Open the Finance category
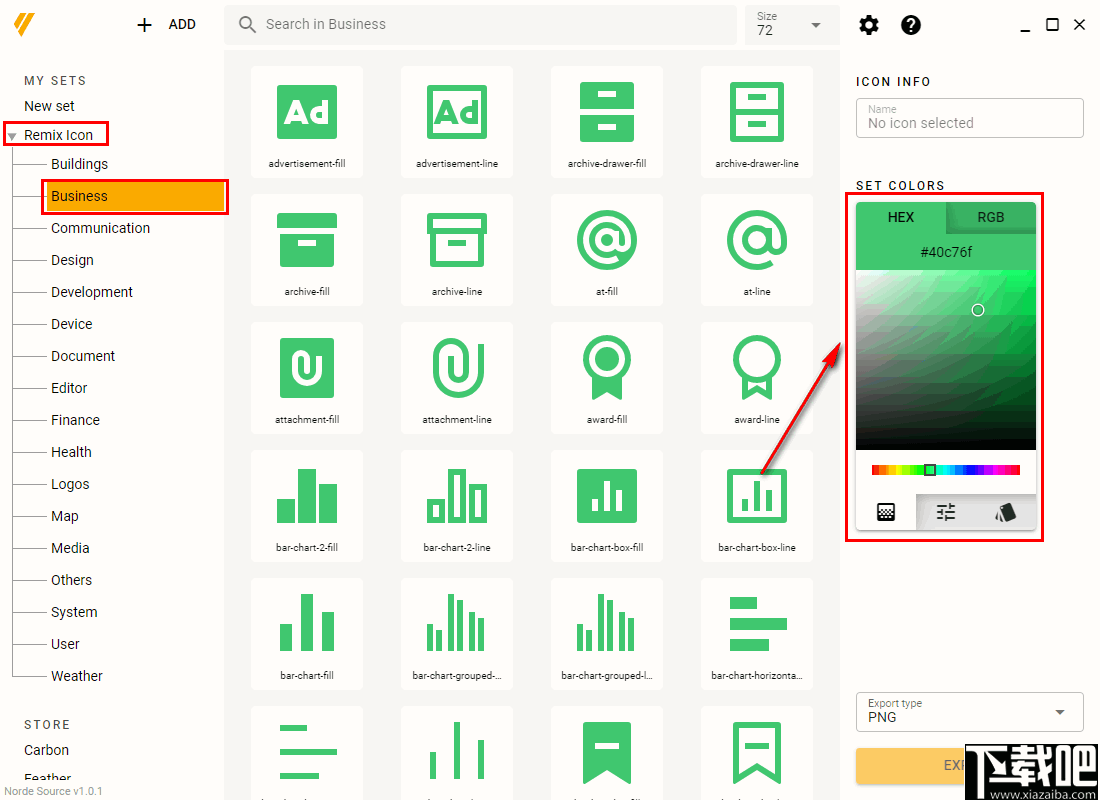The height and width of the screenshot is (800, 1100). [x=73, y=420]
